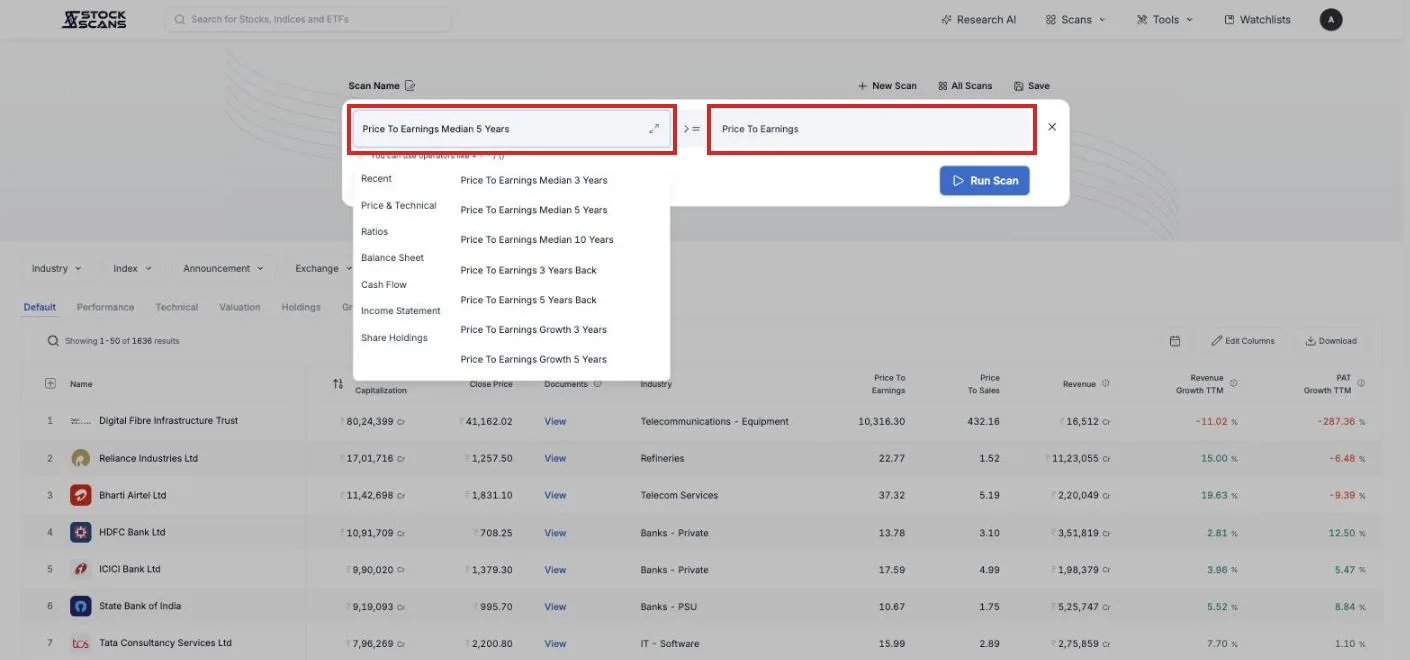
Task: Select the Cash Flow category
Action: click(384, 285)
